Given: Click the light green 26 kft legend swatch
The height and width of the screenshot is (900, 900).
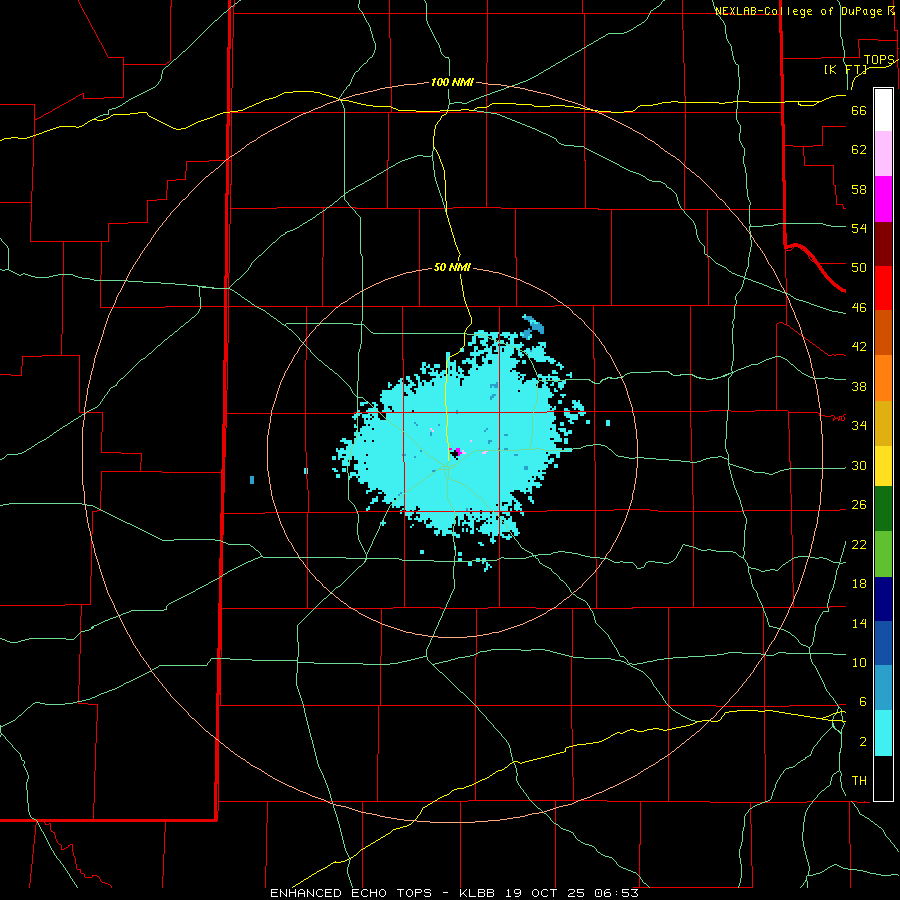Looking at the screenshot, I should click(883, 554).
